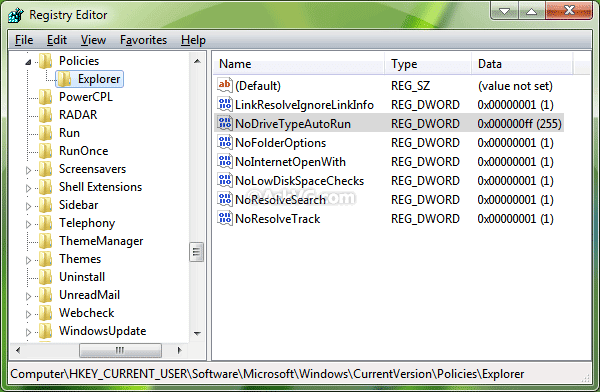This screenshot has width=600, height=392.
Task: Select the NoDriveTypeAutoRun value name
Action: tap(293, 124)
